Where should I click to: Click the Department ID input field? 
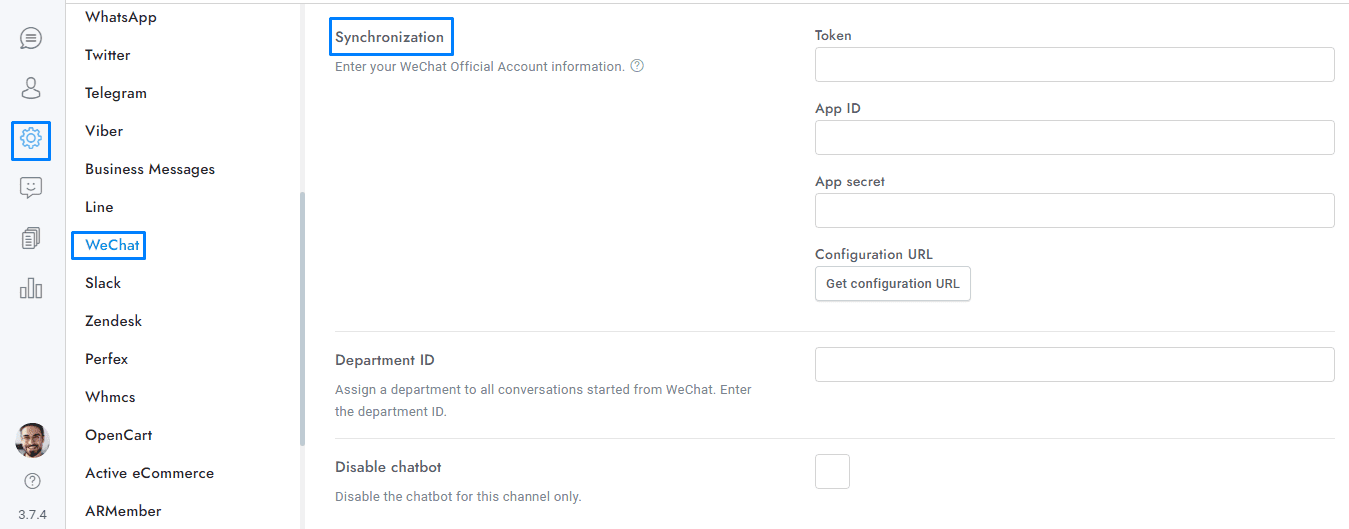click(x=1074, y=364)
